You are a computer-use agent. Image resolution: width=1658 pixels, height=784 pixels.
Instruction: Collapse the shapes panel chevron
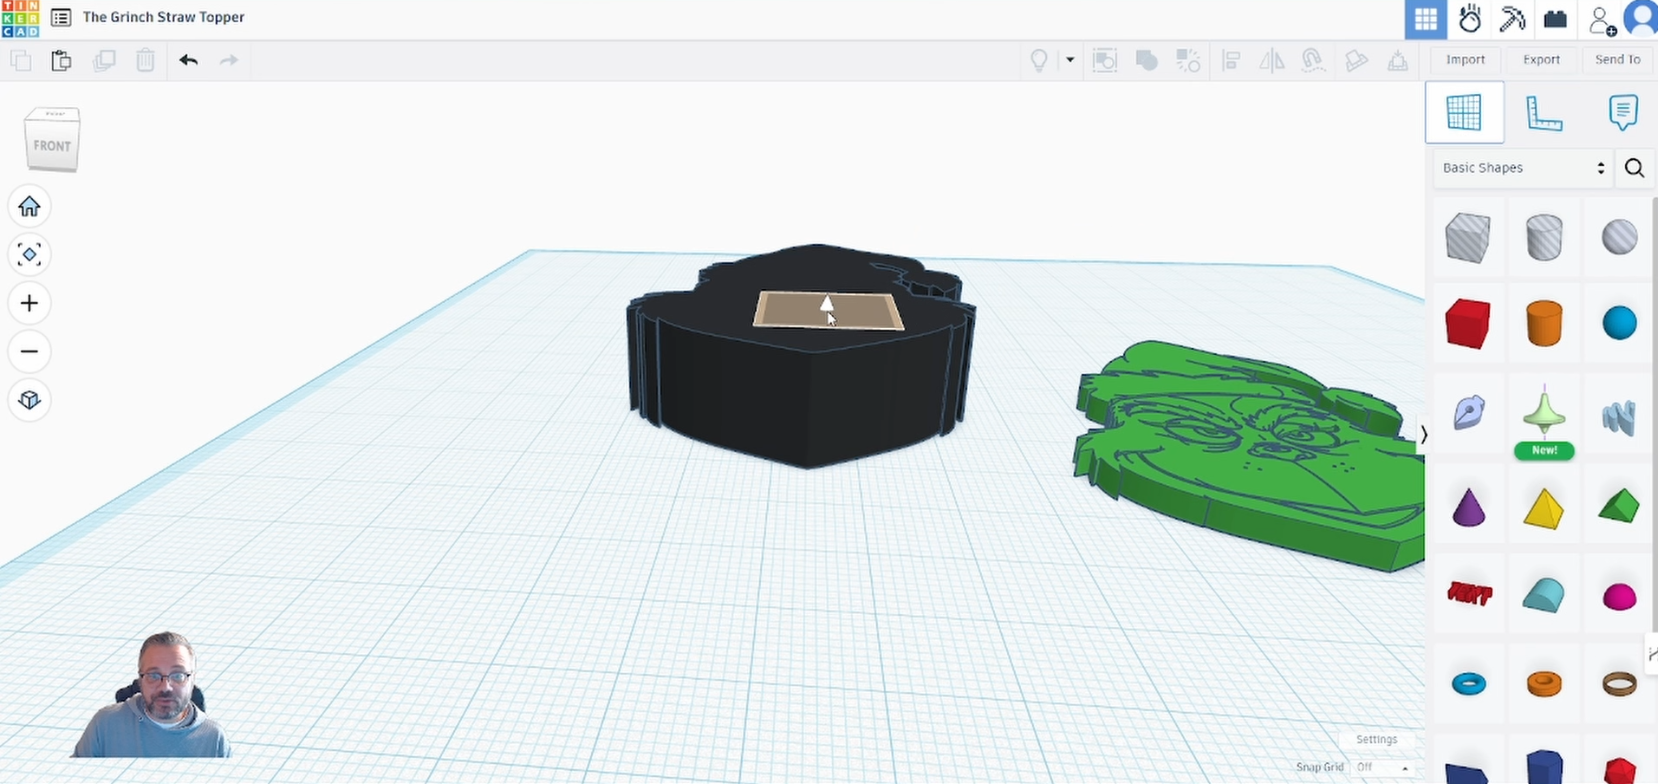[x=1423, y=435]
